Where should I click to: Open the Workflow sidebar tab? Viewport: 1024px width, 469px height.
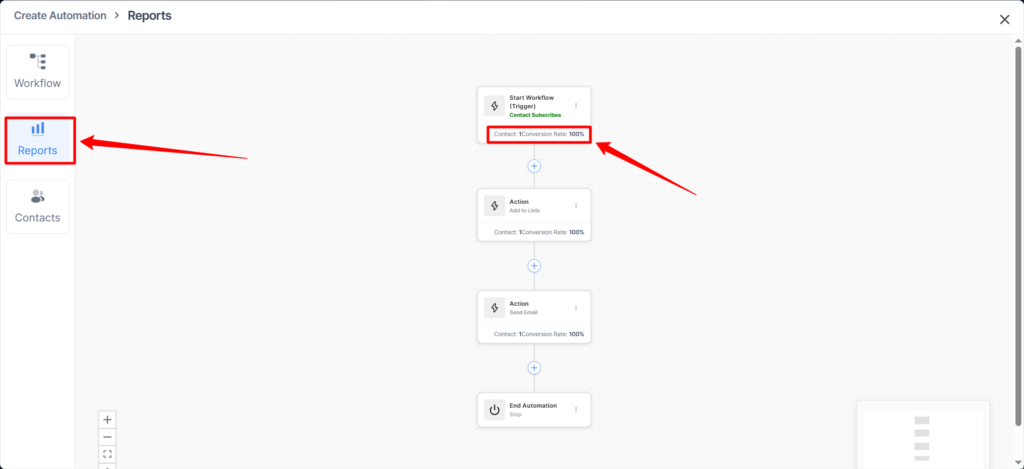(x=38, y=72)
